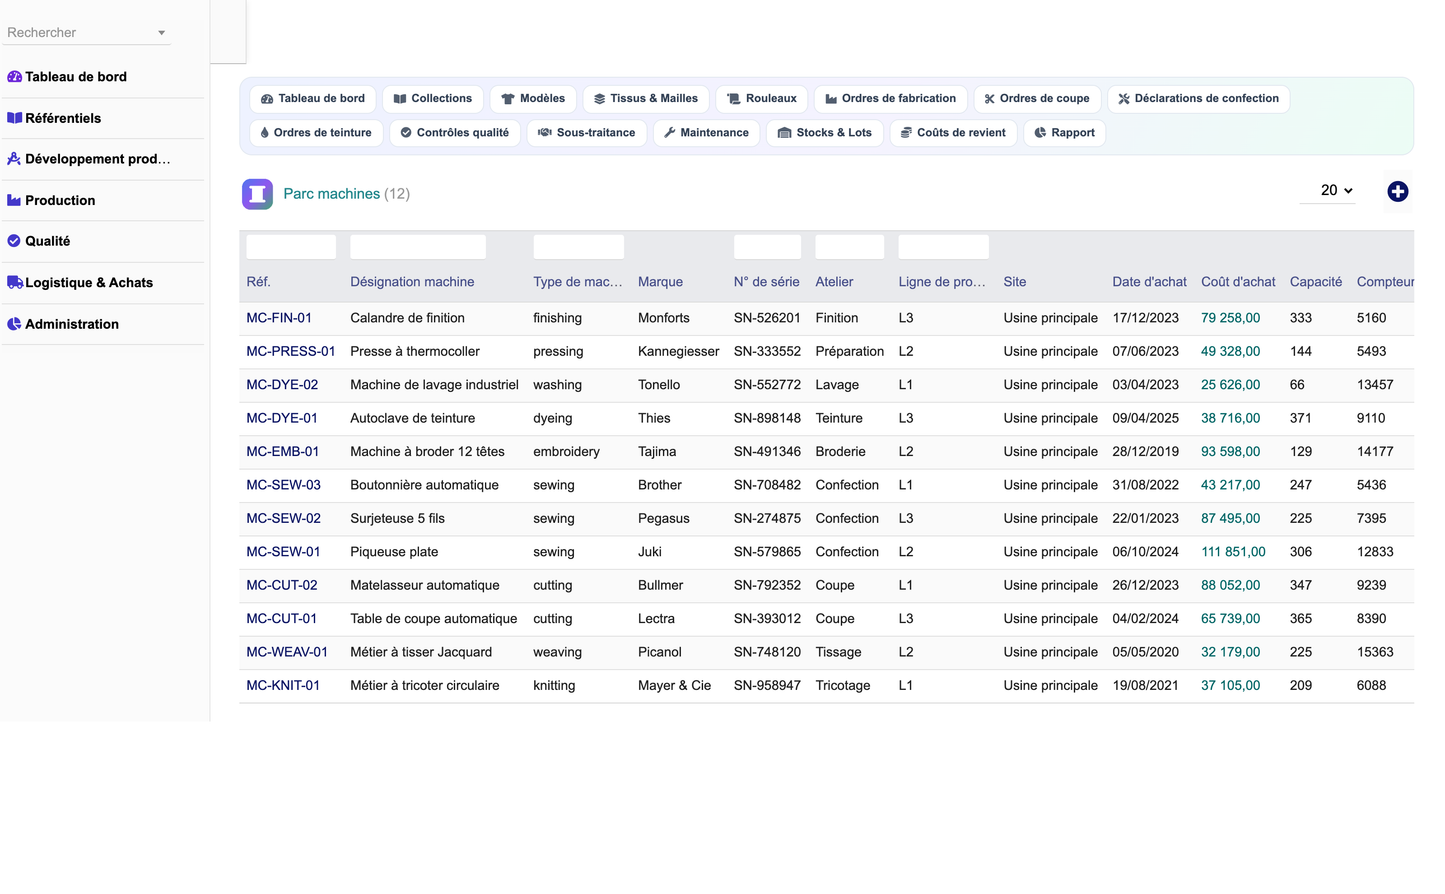Open the Stocks & Lots shortcut

(x=825, y=133)
